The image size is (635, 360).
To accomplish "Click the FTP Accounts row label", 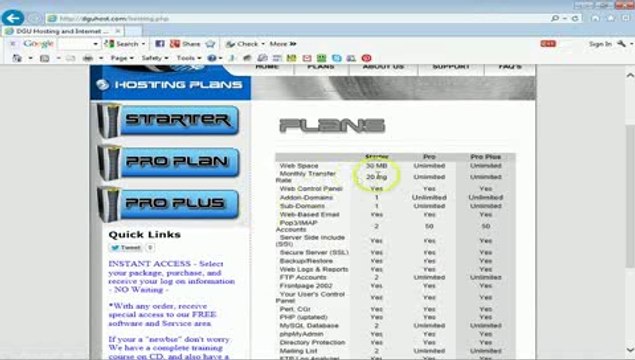I will (303, 277).
